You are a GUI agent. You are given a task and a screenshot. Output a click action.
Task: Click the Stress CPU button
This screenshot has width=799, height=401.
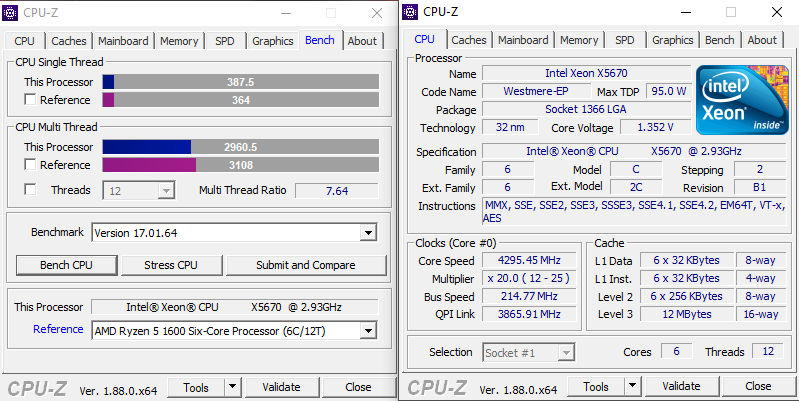(x=171, y=265)
